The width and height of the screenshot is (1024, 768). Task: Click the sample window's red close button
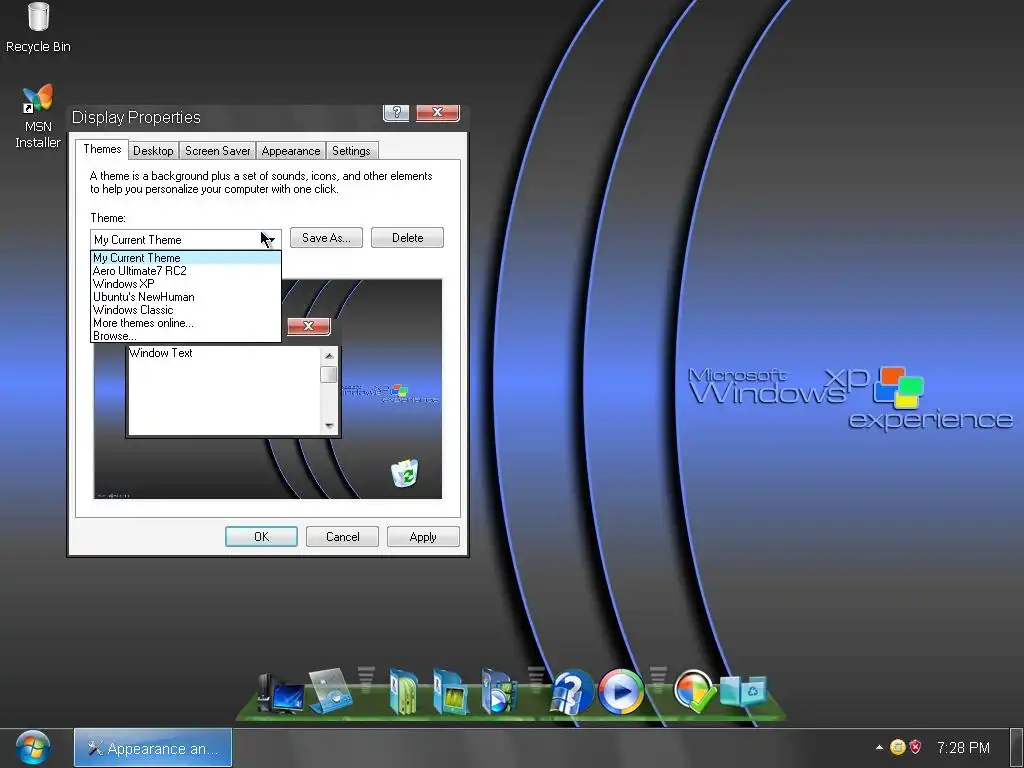tap(308, 326)
